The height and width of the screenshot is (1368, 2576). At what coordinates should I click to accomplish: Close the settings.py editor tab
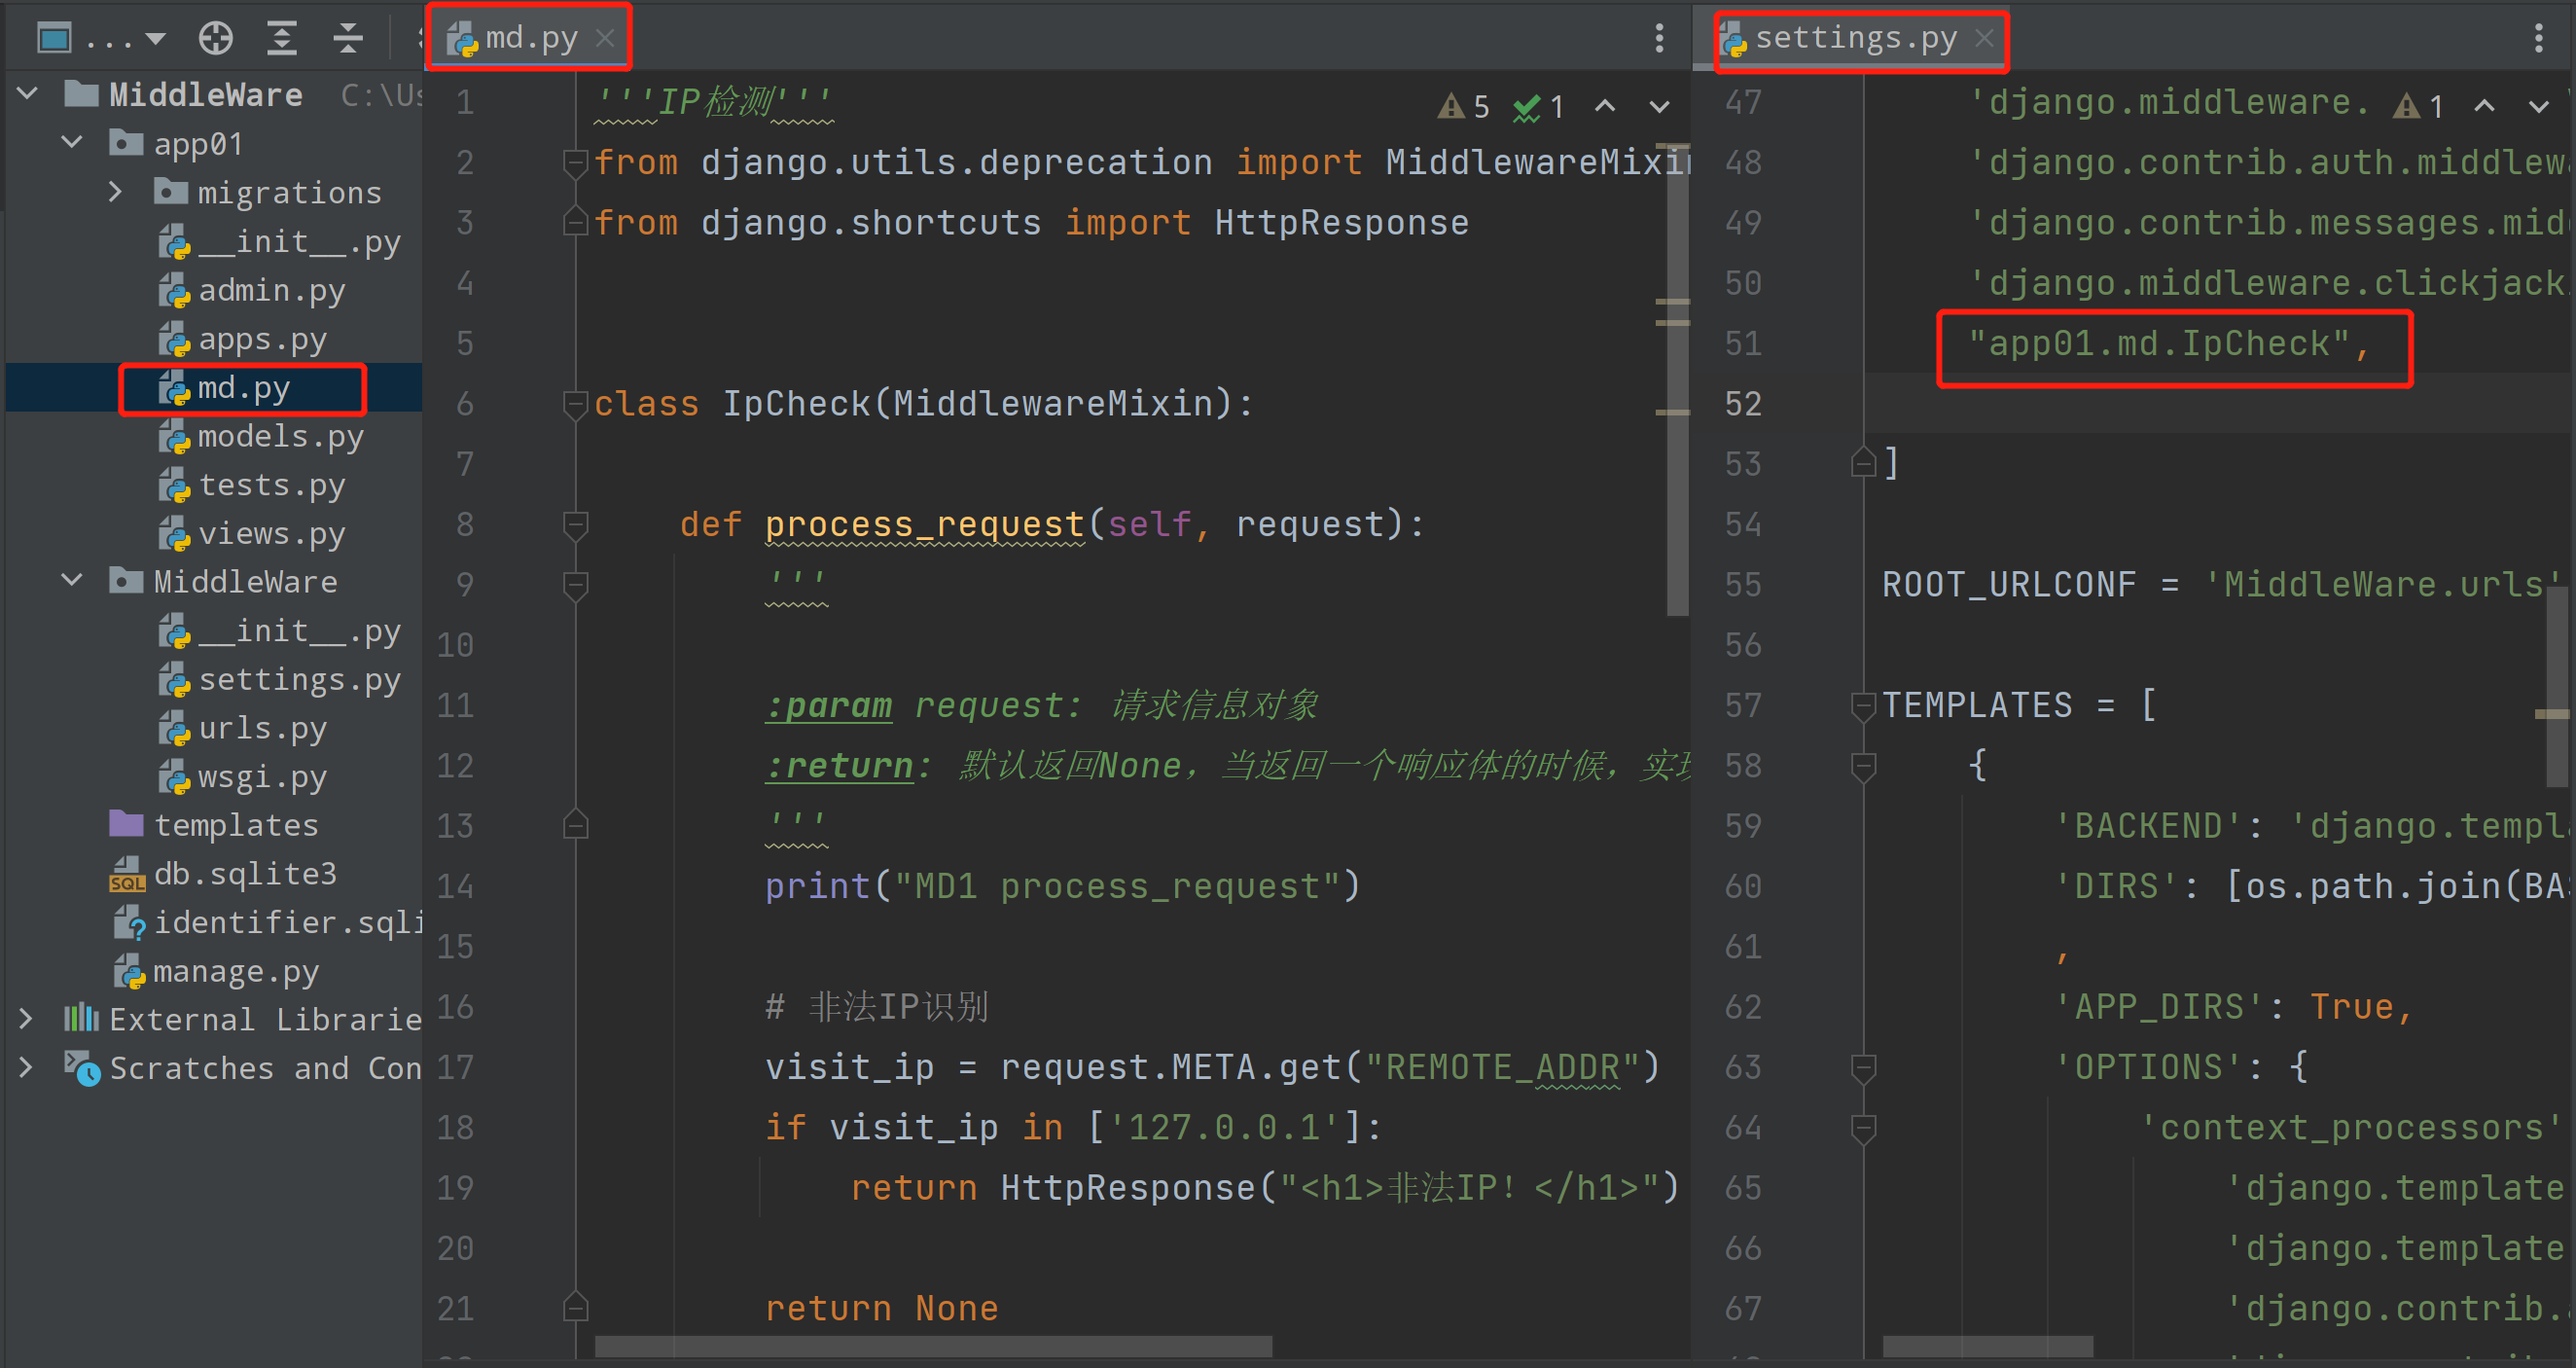pyautogui.click(x=1985, y=38)
